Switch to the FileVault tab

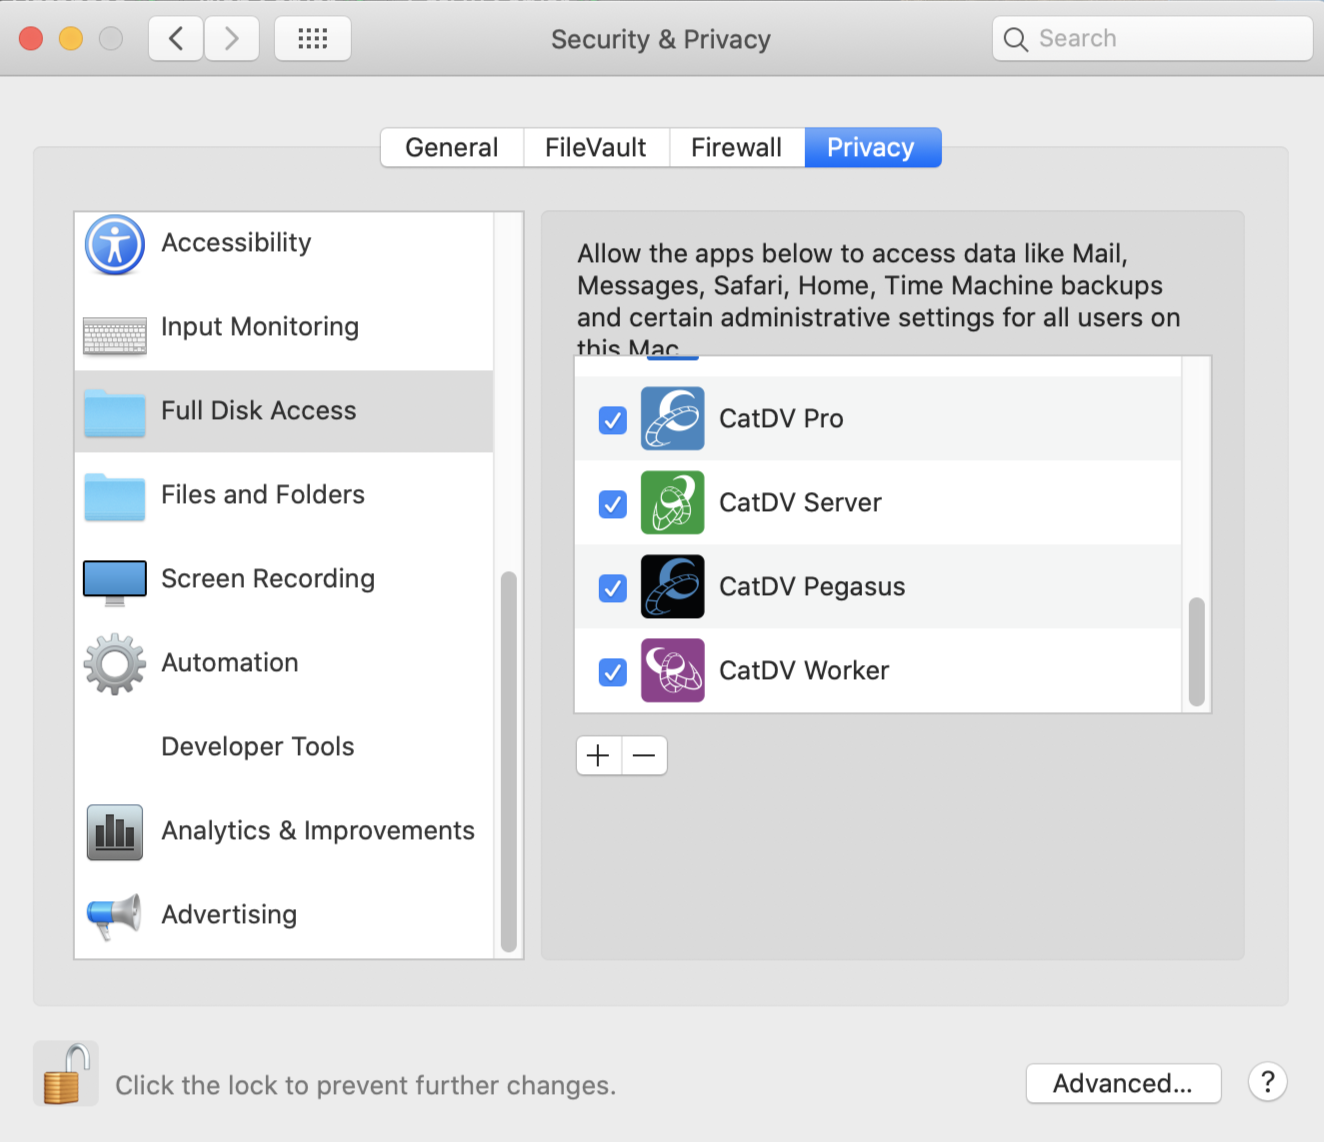pos(596,147)
